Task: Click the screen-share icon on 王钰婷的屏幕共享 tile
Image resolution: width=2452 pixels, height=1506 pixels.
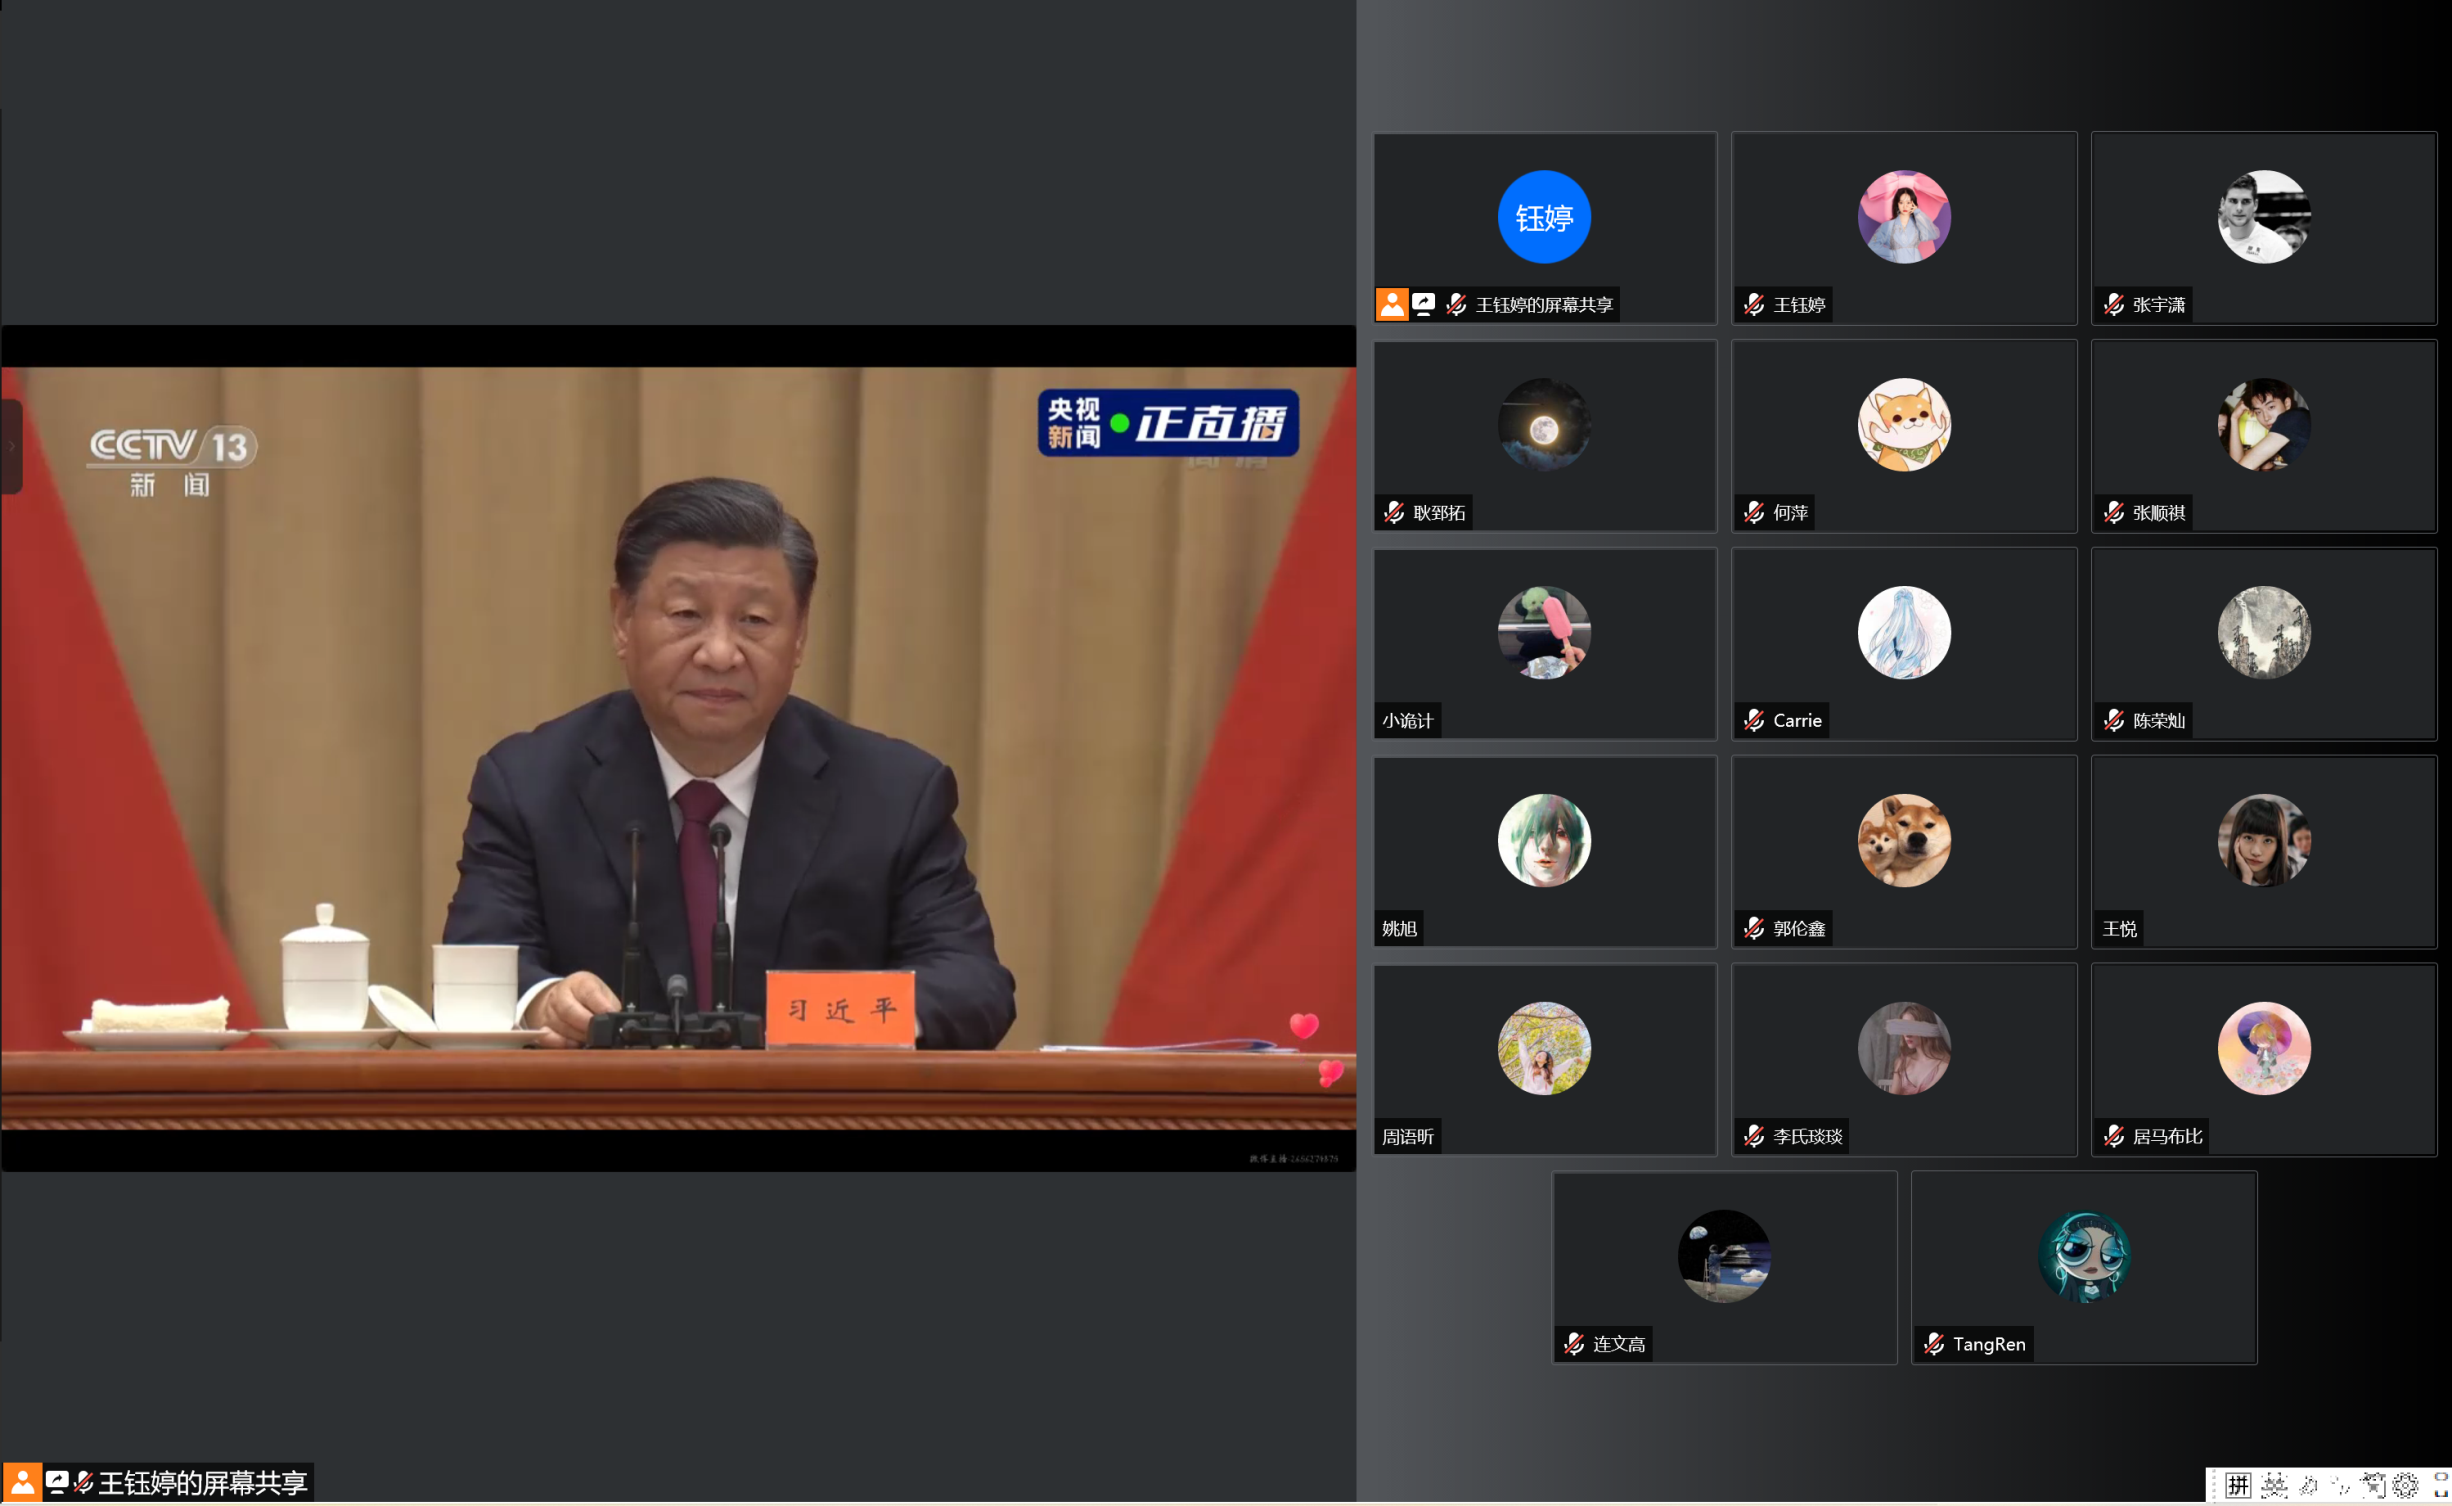Action: point(1424,304)
